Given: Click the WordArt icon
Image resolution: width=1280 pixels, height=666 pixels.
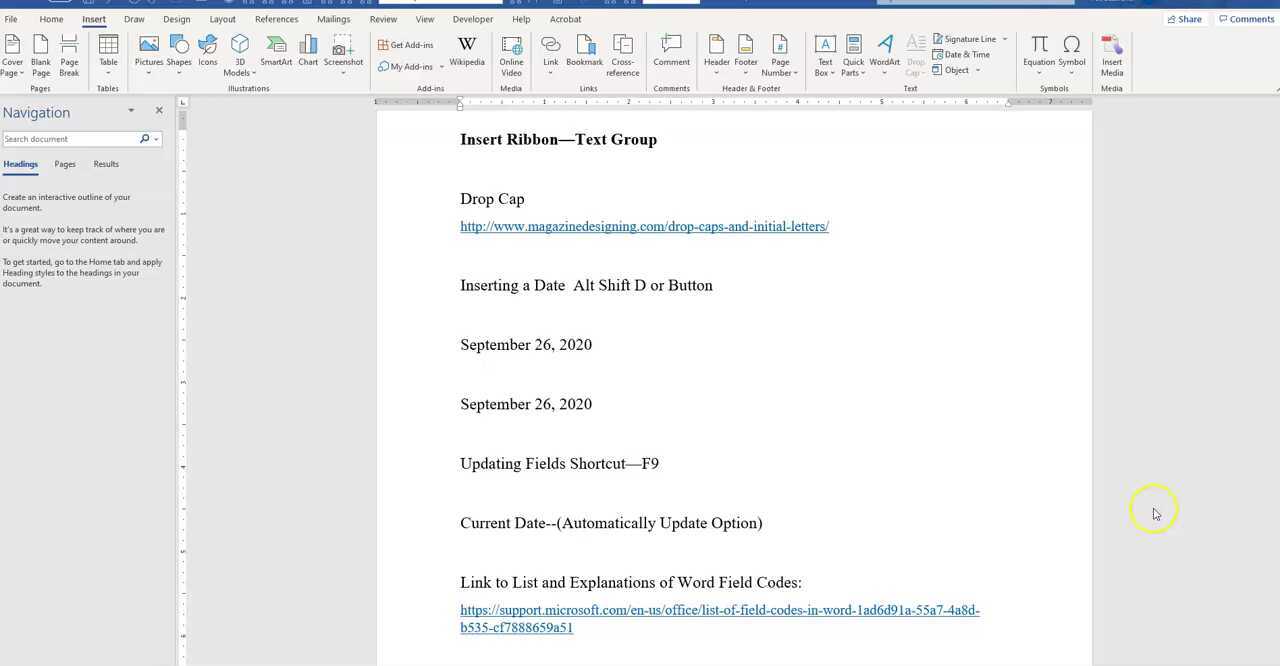Looking at the screenshot, I should tap(884, 52).
